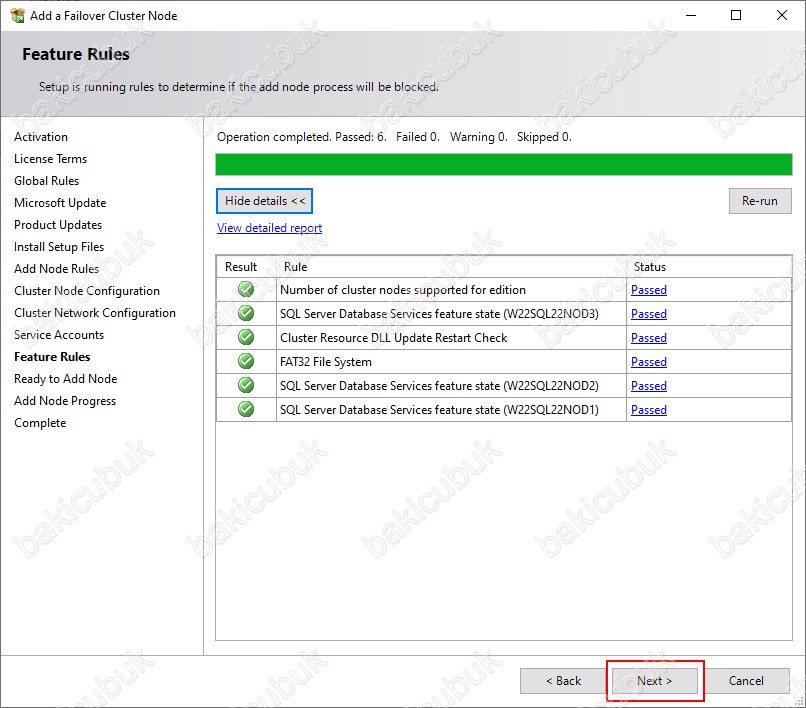
Task: Select Complete step in the sidebar
Action: [40, 423]
